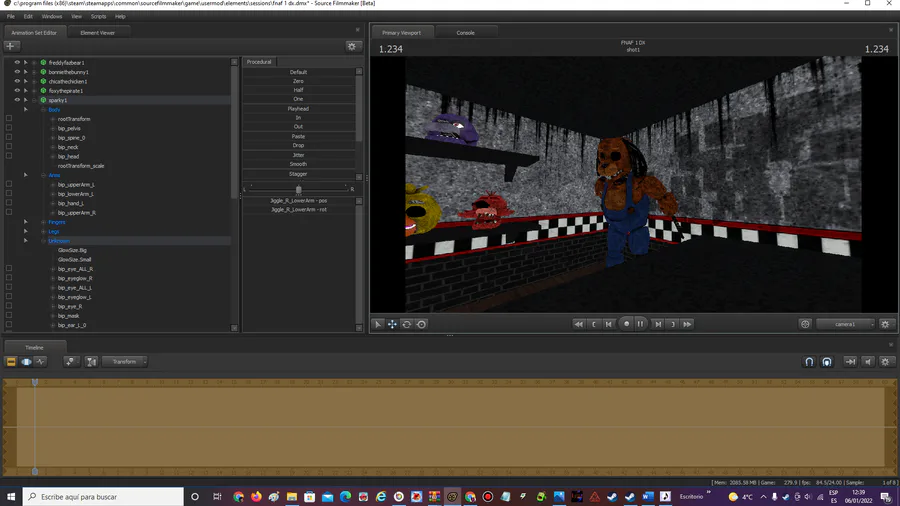
Task: Collapse the sparky1 tree node
Action: 34,100
